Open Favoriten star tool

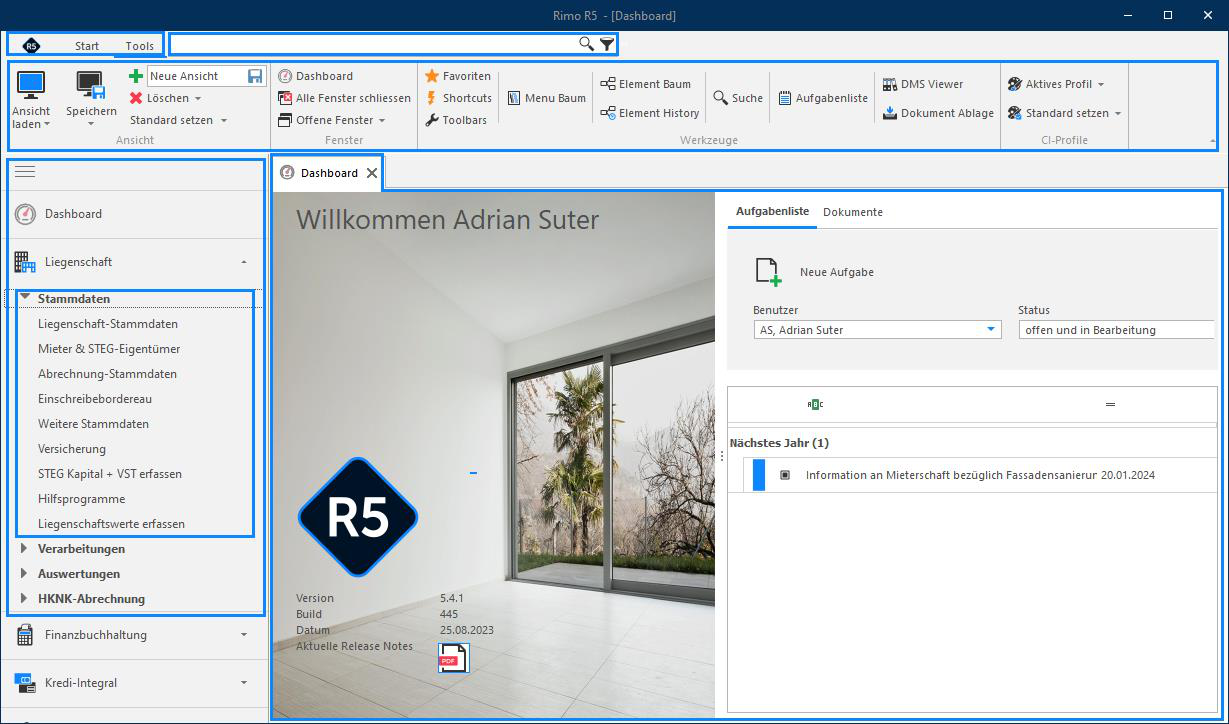[458, 76]
